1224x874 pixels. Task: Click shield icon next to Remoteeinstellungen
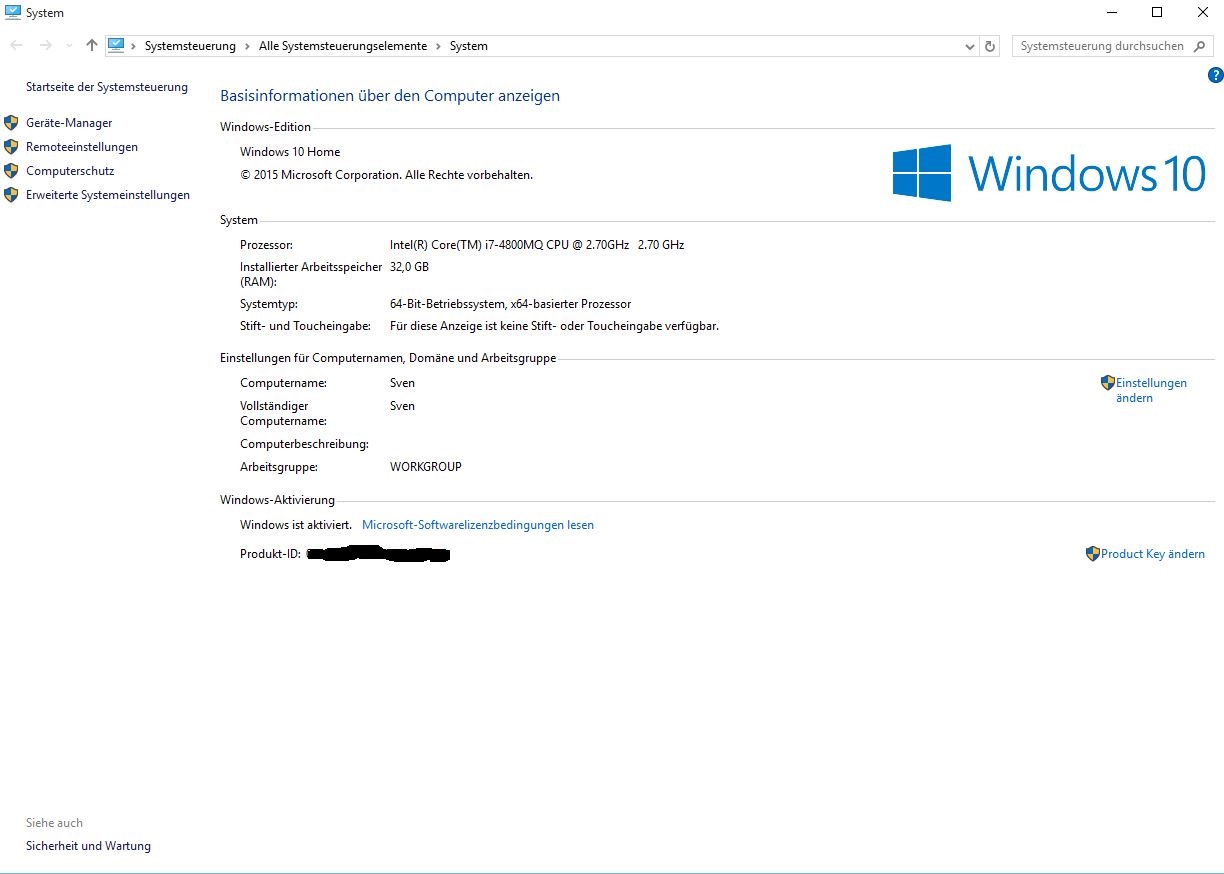point(11,147)
